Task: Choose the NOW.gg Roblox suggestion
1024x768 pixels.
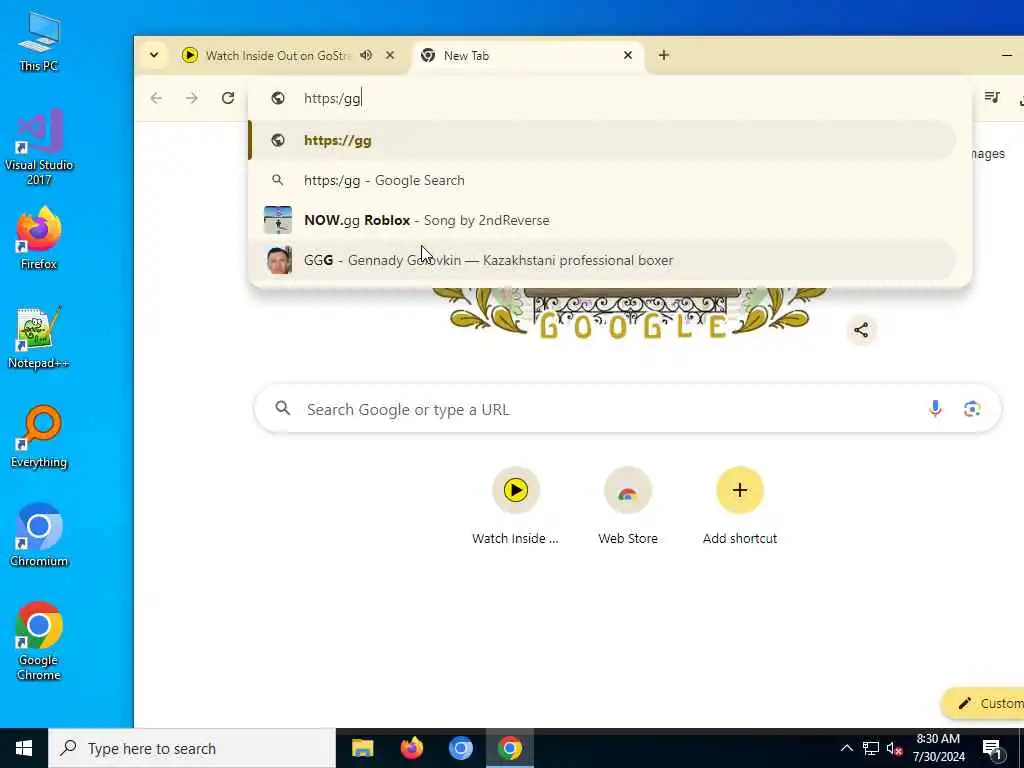Action: (602, 220)
